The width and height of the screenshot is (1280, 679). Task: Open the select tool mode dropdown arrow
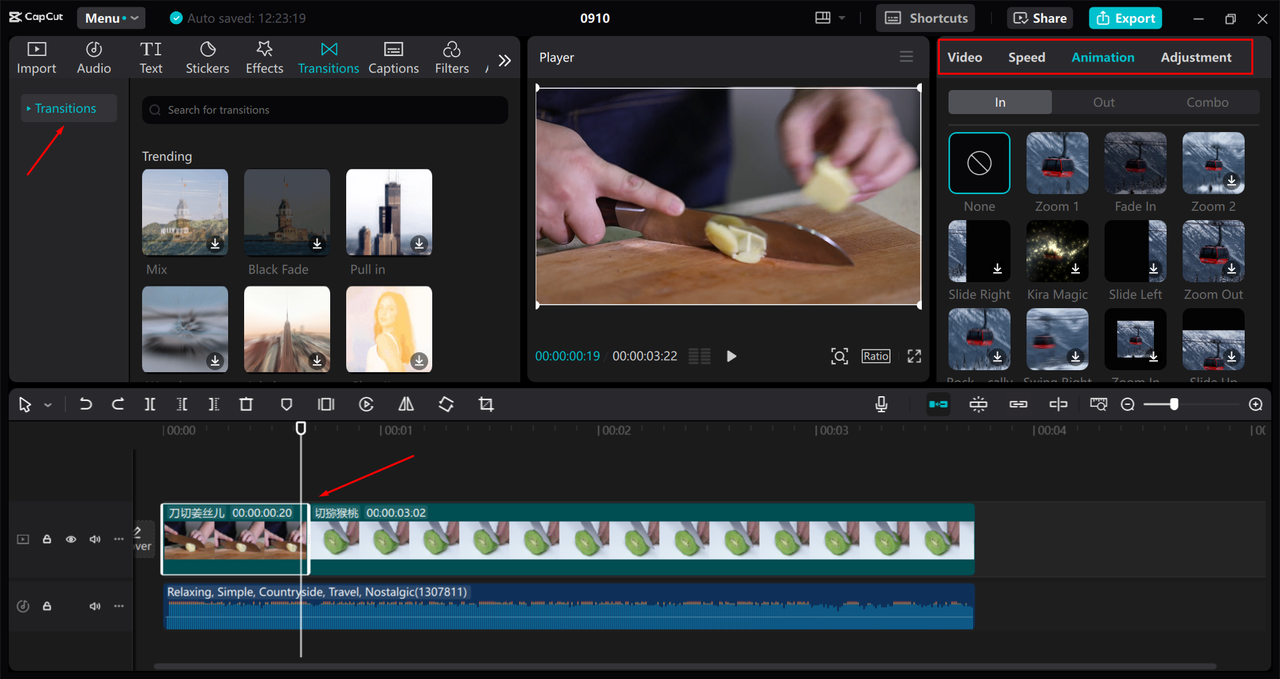pos(48,405)
